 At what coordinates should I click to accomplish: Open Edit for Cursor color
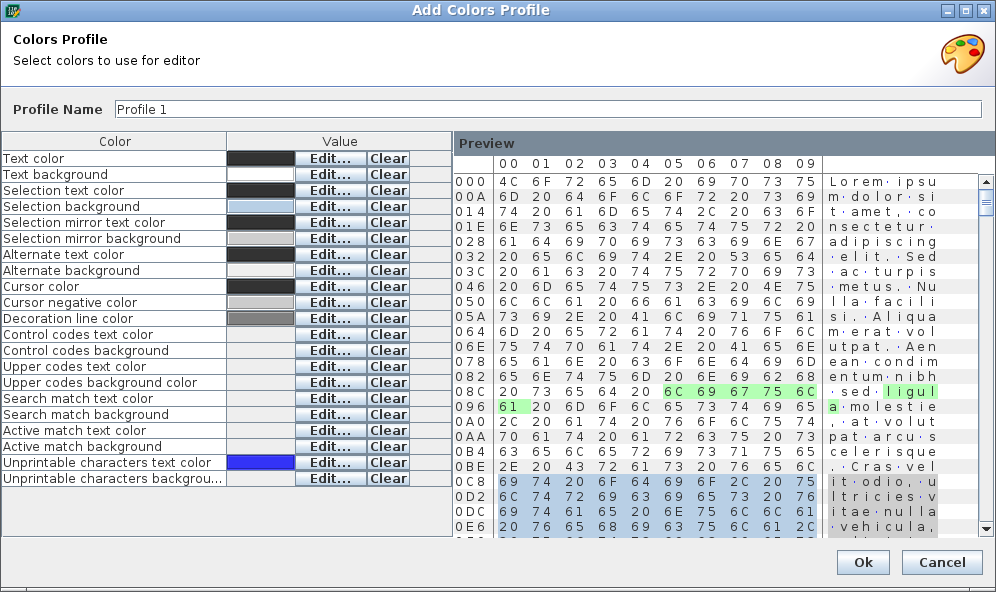click(330, 286)
